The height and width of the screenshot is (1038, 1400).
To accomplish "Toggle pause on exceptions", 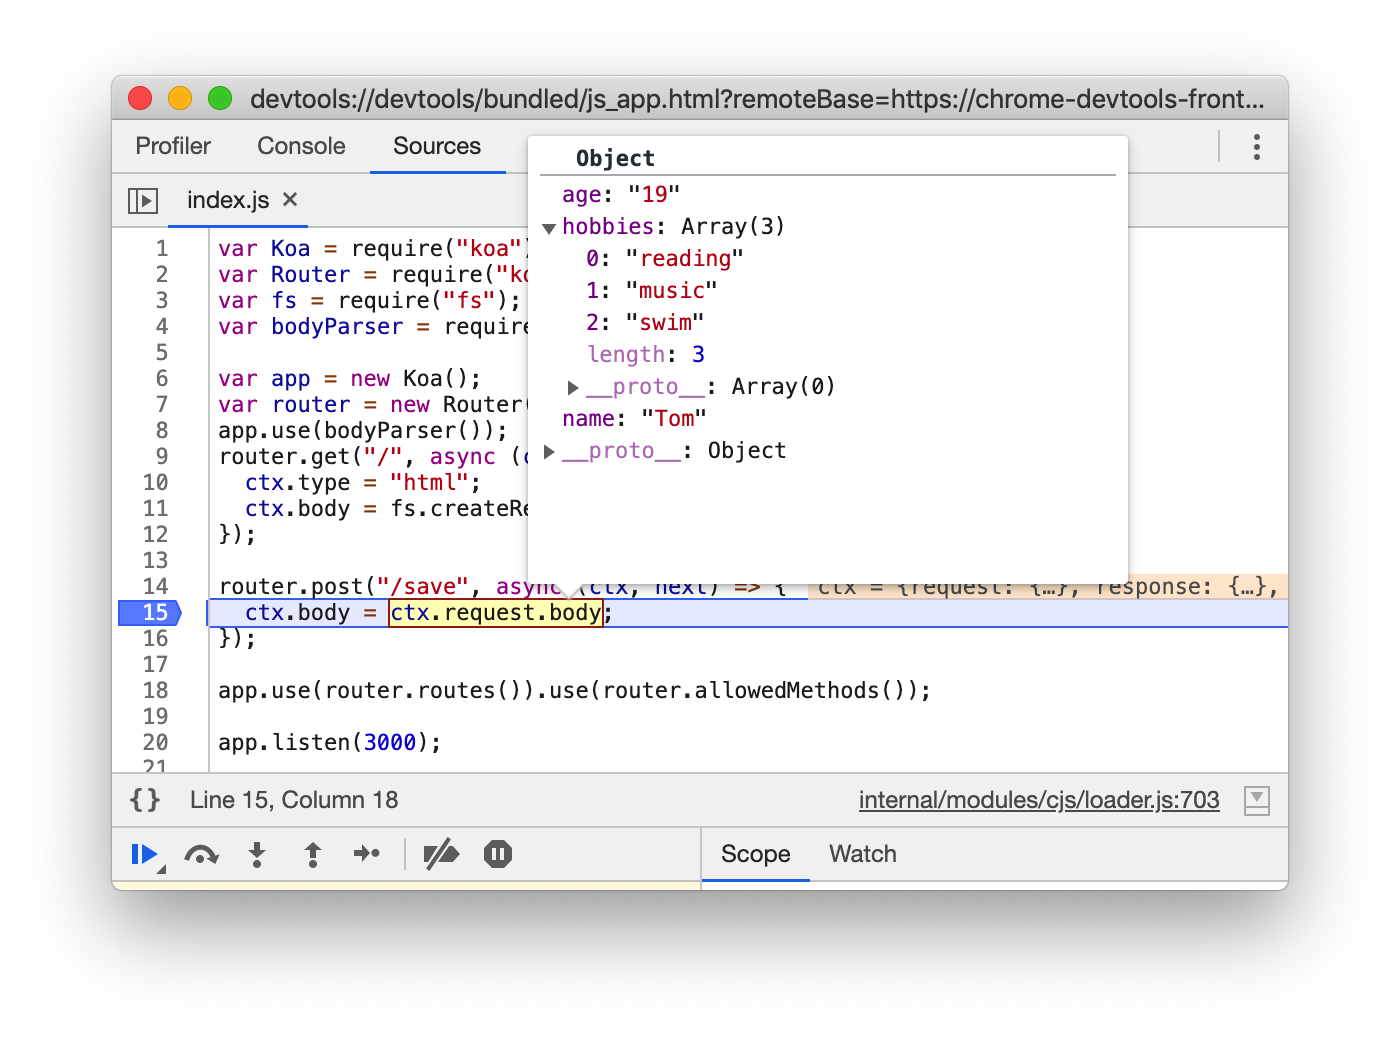I will coord(498,854).
